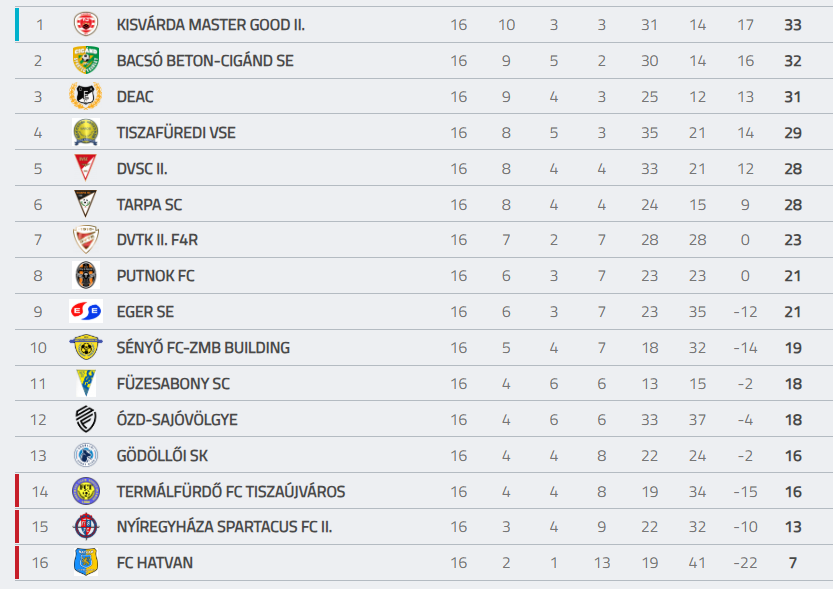Open Termálfürdő FC Tiszaújváros team link
Viewport: 833px width, 589px height.
pyautogui.click(x=231, y=492)
